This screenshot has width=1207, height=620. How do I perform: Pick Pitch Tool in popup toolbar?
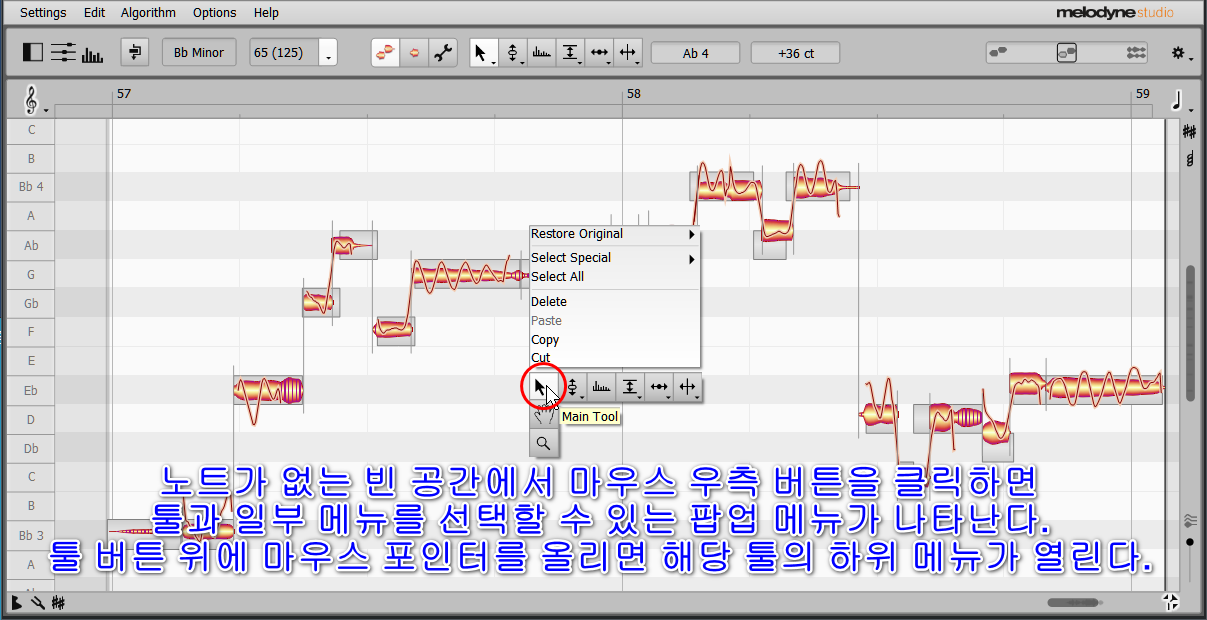573,387
